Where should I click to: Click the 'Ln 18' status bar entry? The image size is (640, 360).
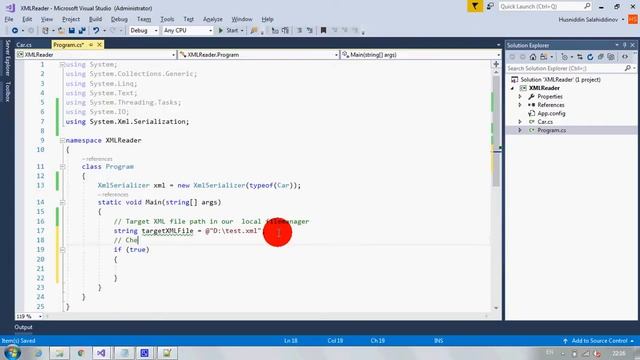click(291, 341)
